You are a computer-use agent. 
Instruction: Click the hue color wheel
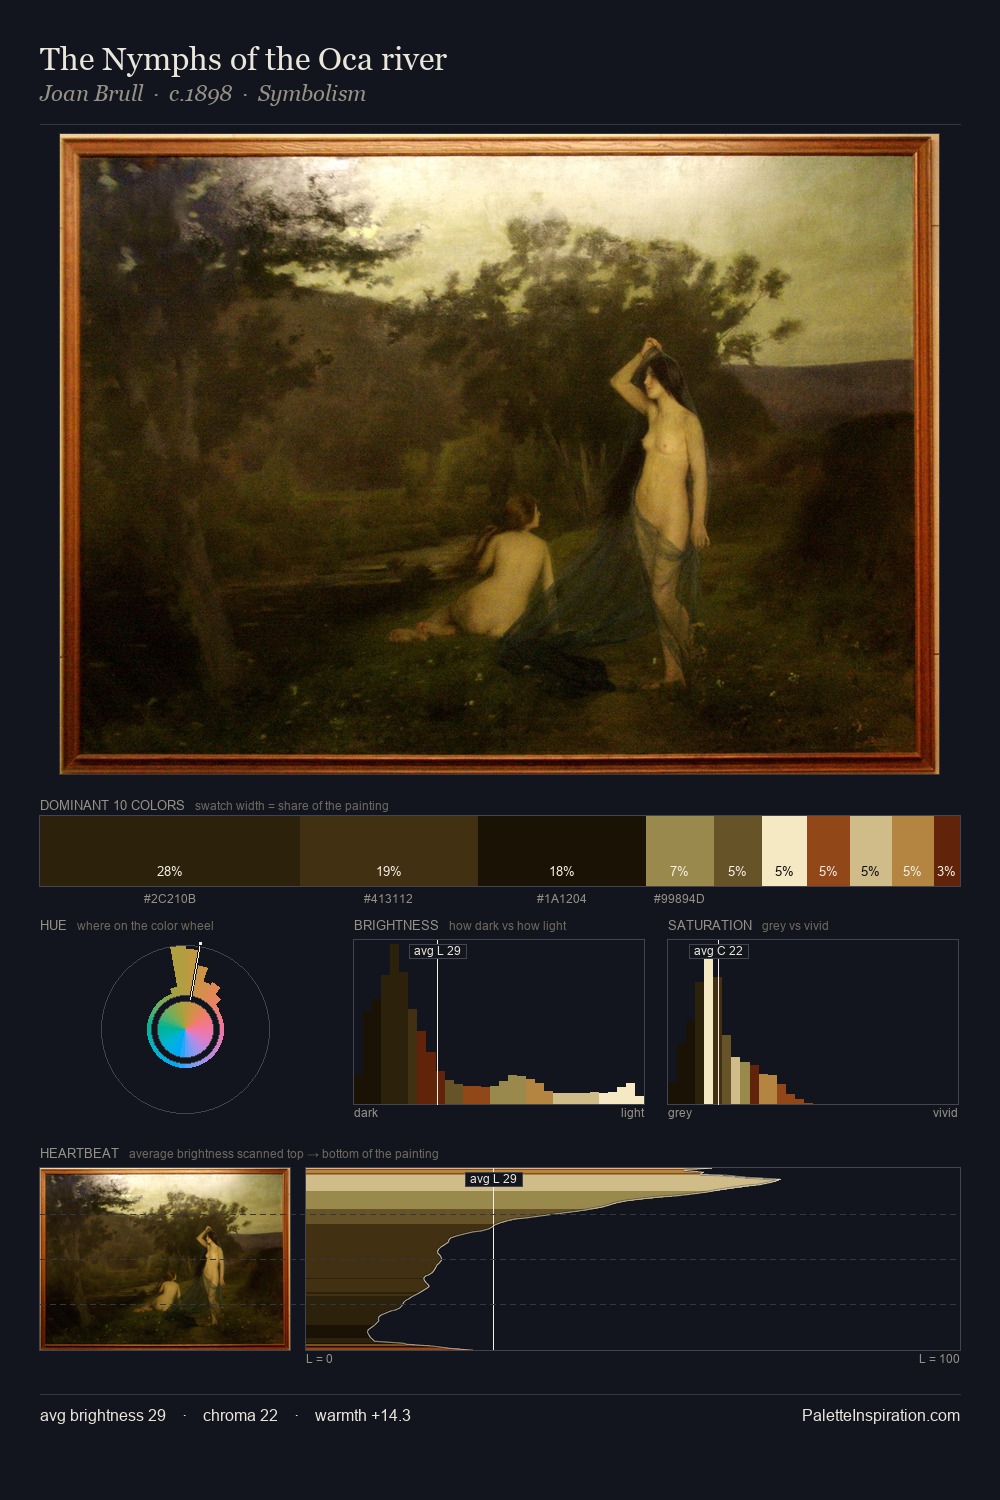coord(185,1029)
